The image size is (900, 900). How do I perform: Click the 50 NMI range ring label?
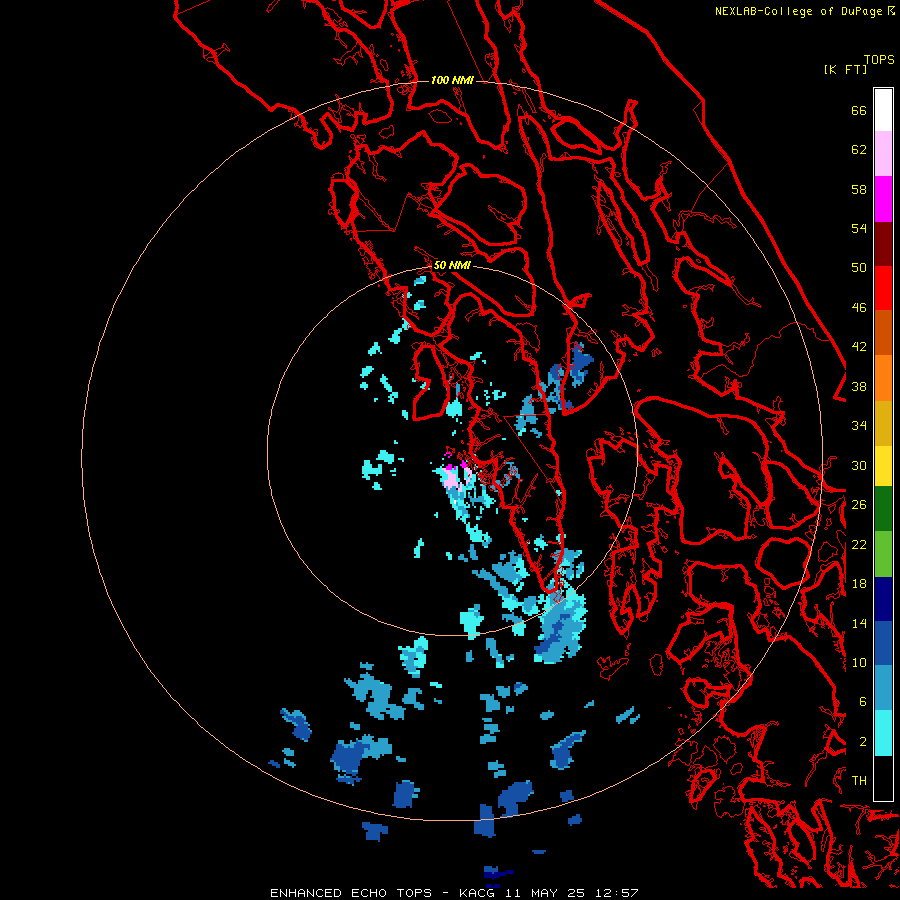pyautogui.click(x=452, y=265)
